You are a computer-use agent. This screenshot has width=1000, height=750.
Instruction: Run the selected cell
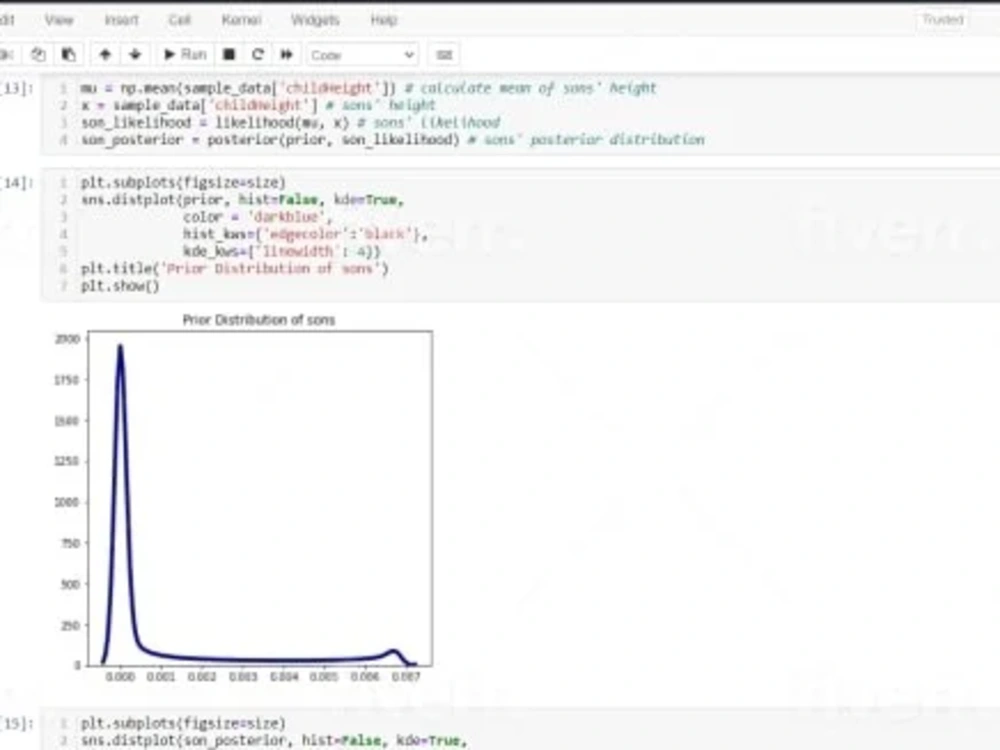[185, 55]
